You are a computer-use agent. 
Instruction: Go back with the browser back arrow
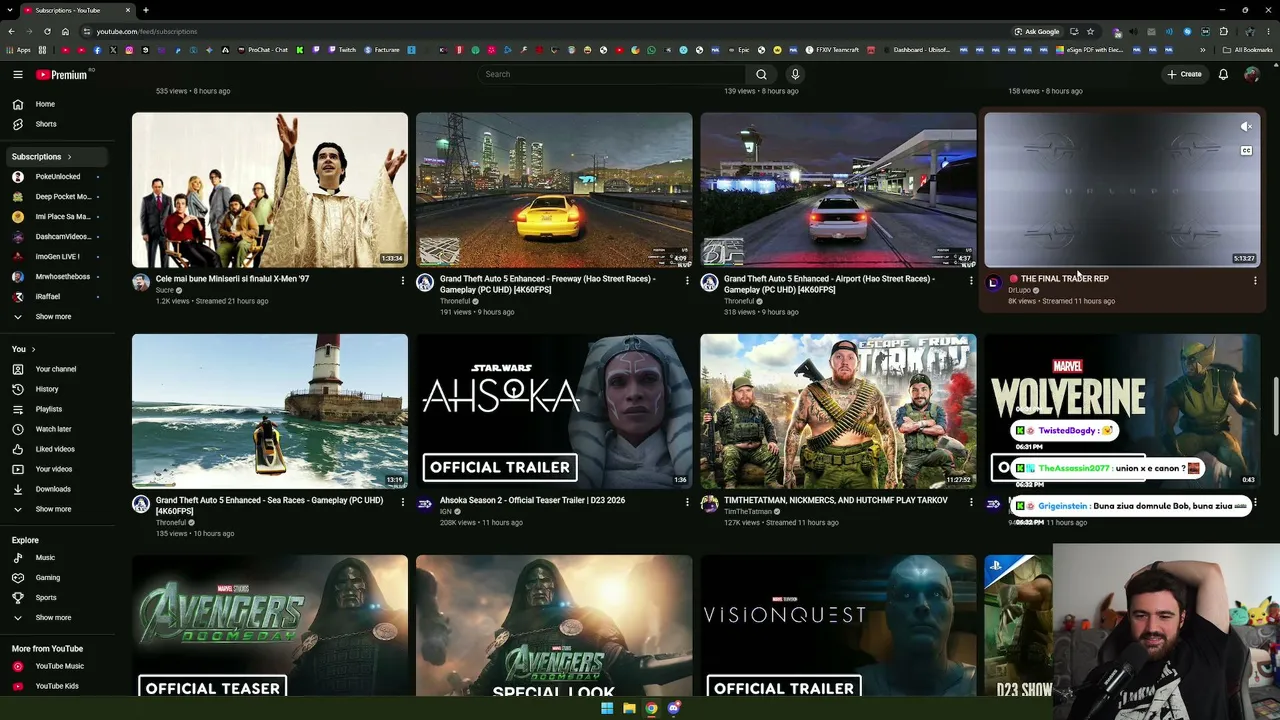pos(11,31)
